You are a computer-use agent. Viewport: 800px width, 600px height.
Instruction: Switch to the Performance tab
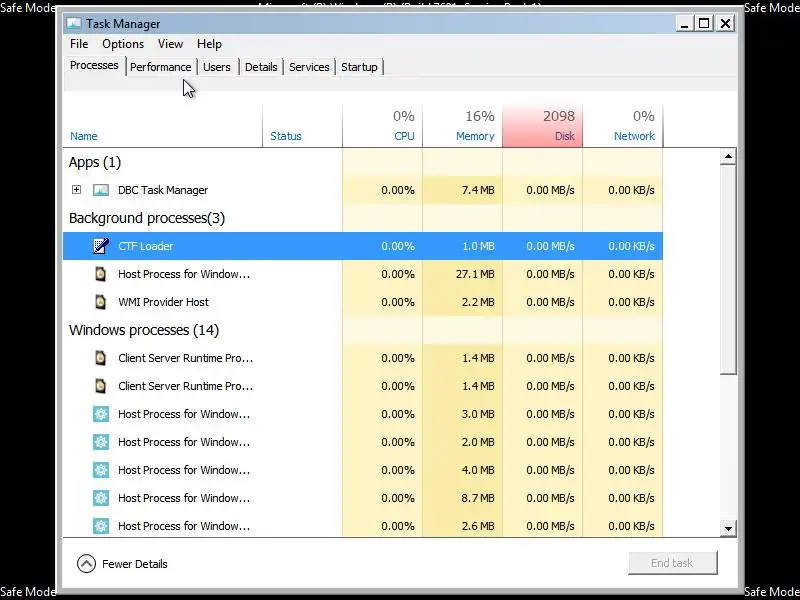[x=160, y=67]
